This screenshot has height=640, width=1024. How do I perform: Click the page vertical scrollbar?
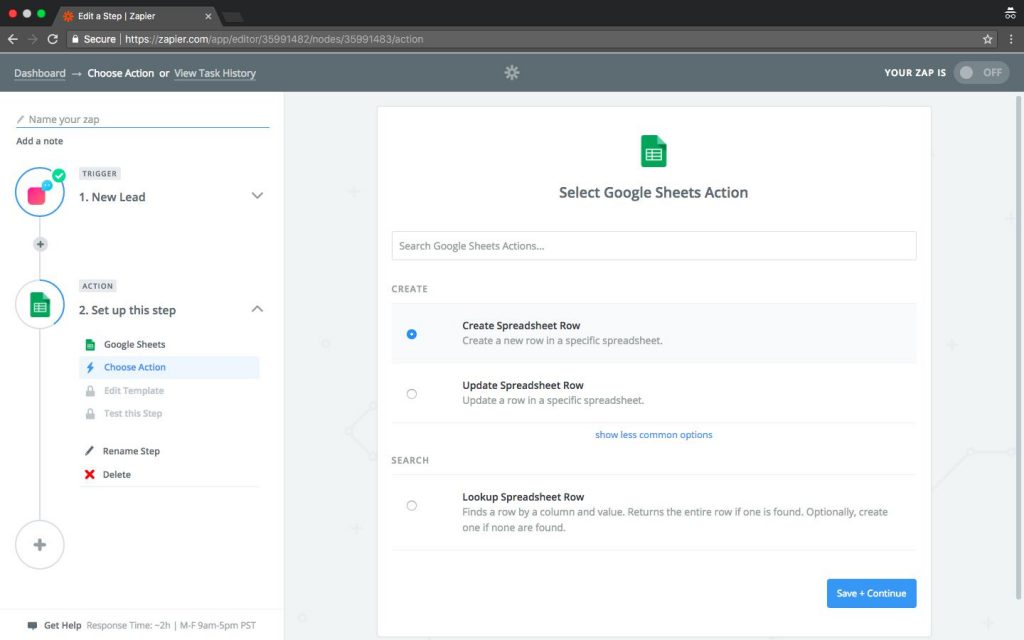1018,346
